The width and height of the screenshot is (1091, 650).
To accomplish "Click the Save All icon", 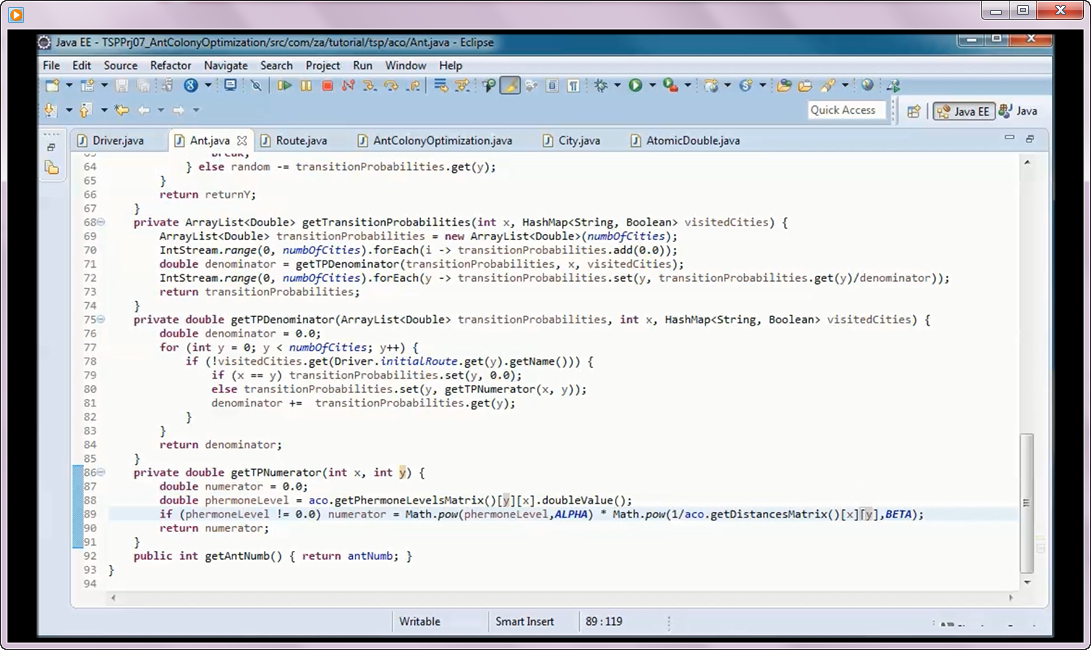I will pyautogui.click(x=144, y=88).
